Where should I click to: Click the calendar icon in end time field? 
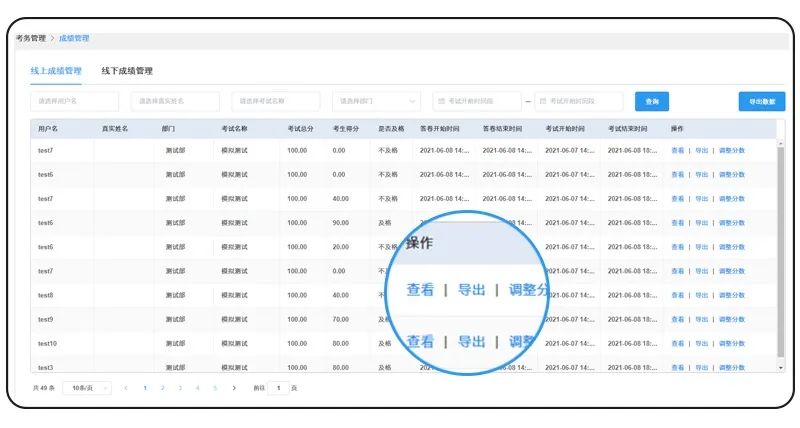pos(543,101)
